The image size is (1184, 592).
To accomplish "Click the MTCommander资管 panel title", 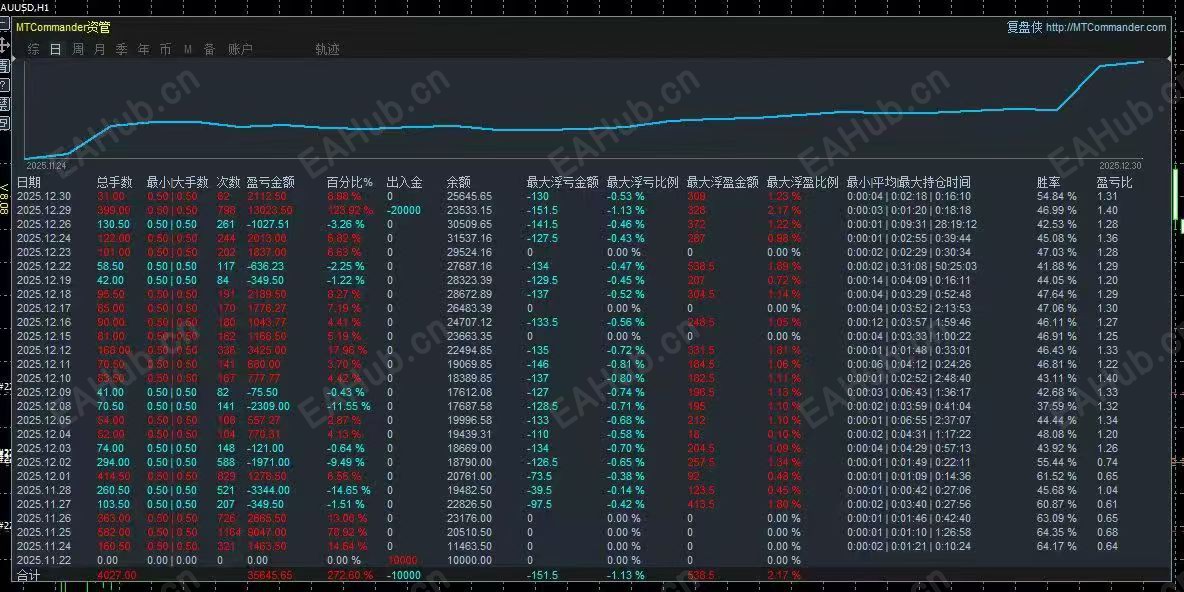I will pyautogui.click(x=63, y=27).
